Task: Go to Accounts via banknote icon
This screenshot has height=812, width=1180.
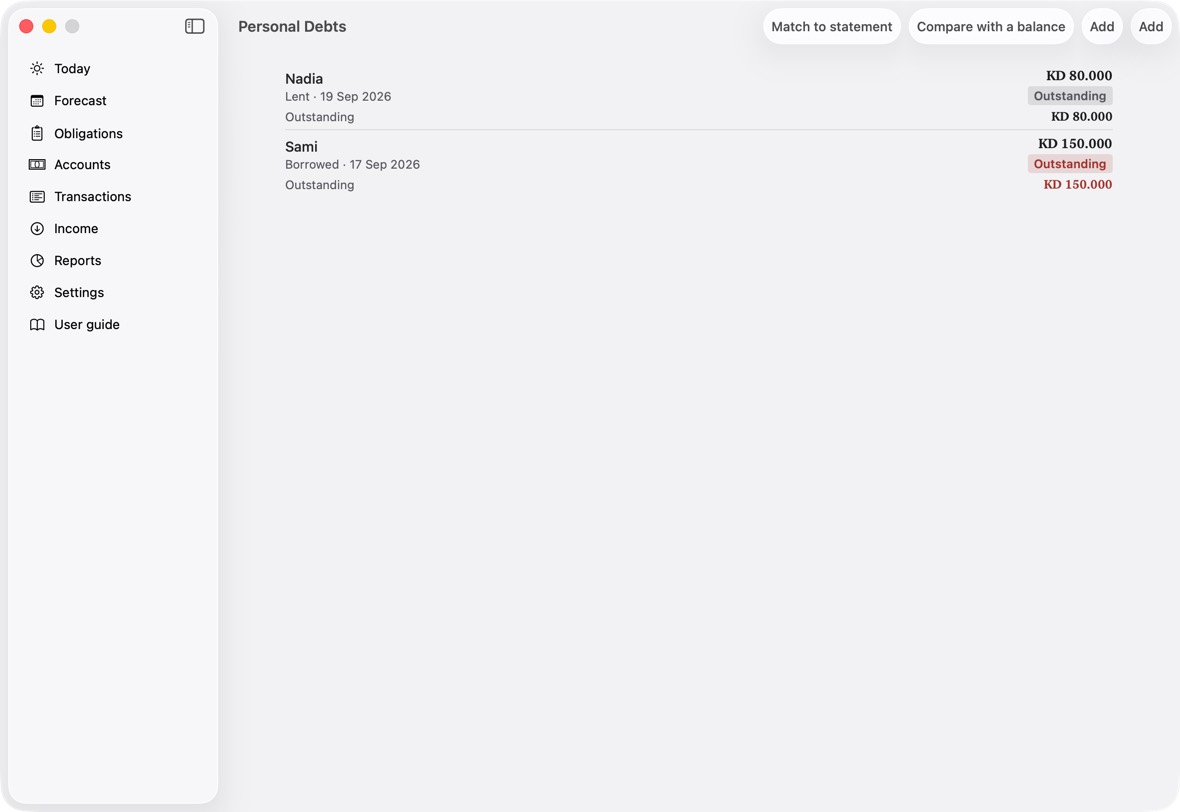Action: (37, 165)
